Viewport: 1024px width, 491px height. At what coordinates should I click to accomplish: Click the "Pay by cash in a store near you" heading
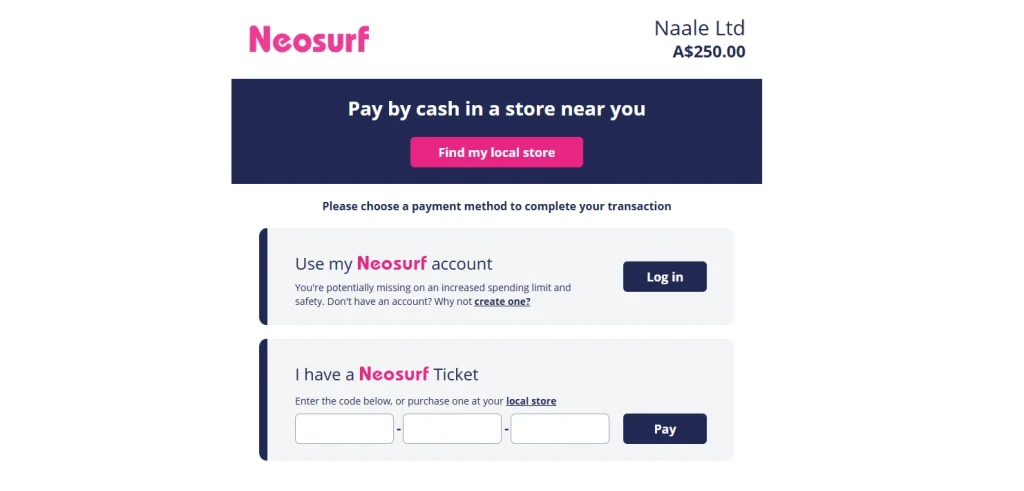point(496,109)
